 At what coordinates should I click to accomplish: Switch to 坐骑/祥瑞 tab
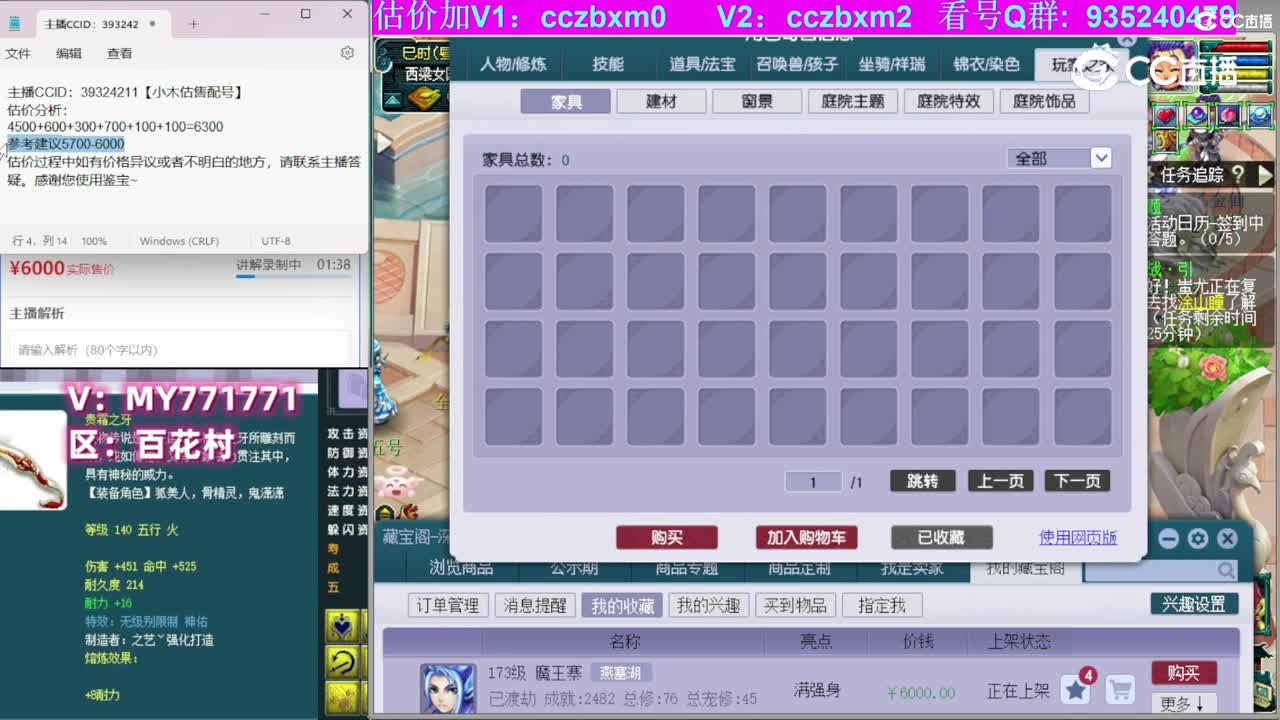point(892,65)
